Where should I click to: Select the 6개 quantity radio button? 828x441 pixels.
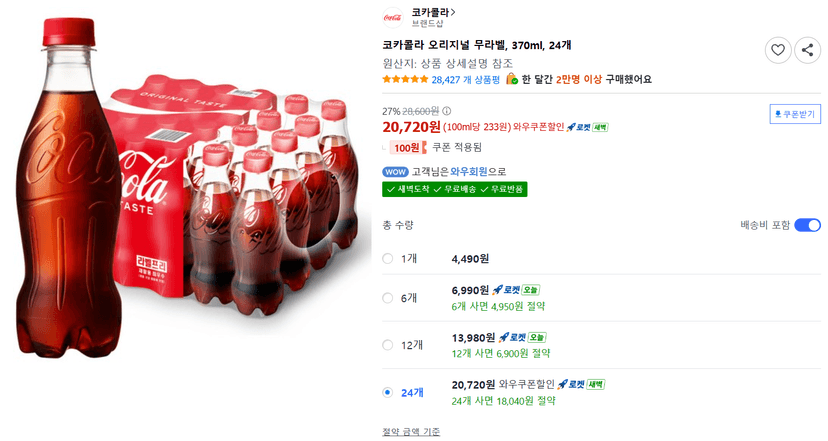[388, 298]
